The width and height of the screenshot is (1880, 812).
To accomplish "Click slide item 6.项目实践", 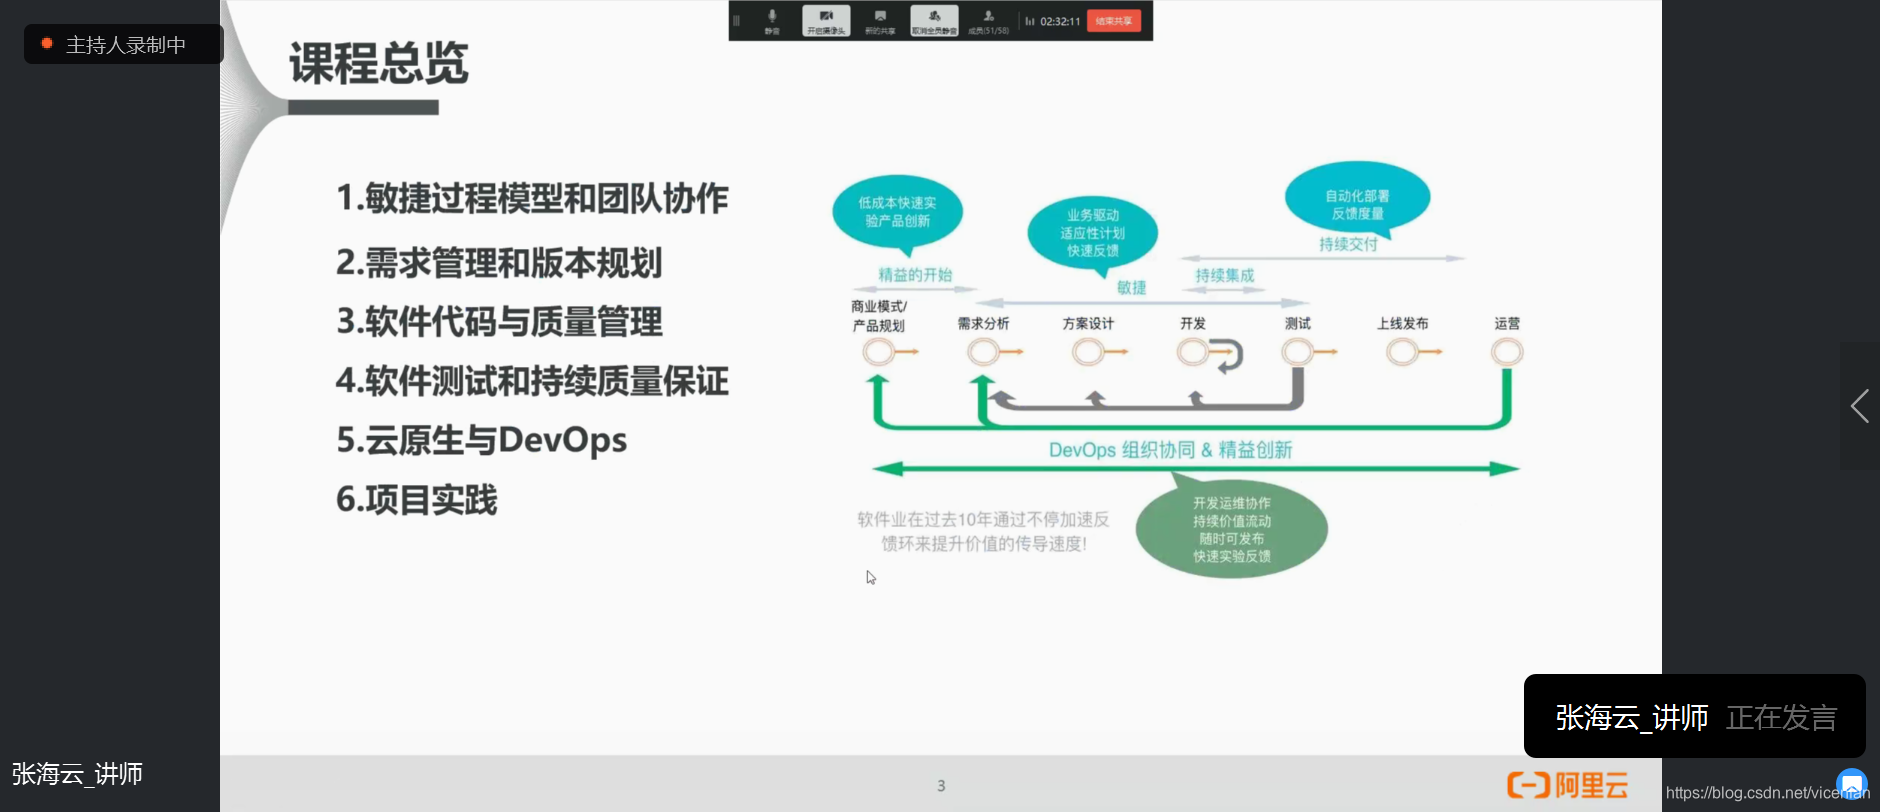I will tap(416, 499).
